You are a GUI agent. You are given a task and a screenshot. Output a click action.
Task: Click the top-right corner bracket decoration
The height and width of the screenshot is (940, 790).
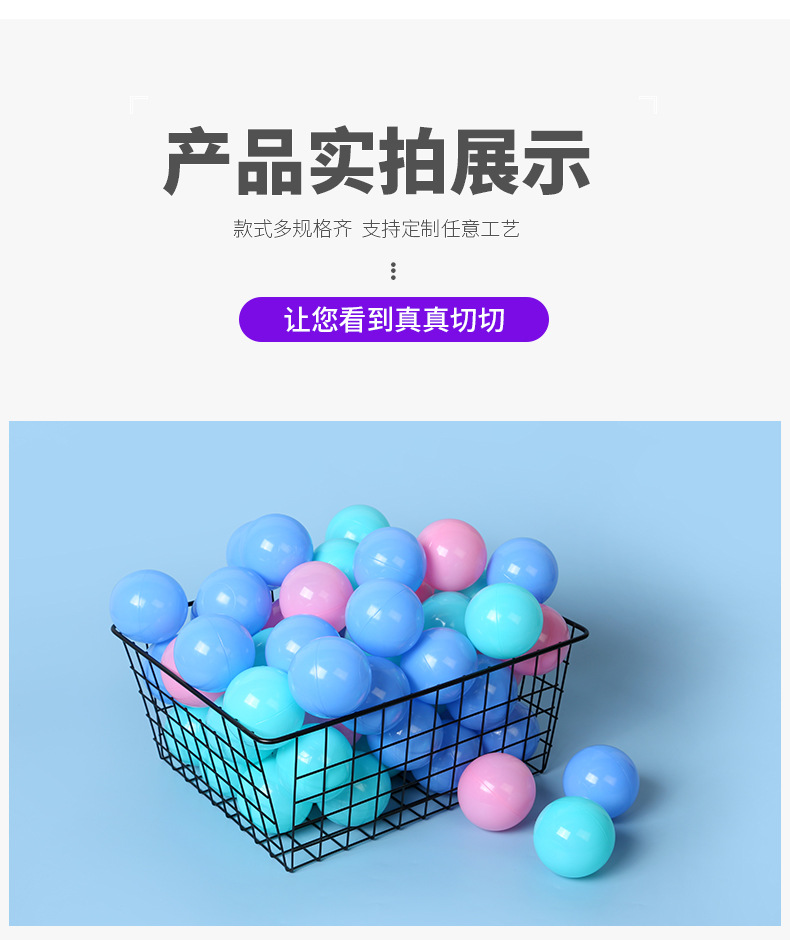coord(649,104)
